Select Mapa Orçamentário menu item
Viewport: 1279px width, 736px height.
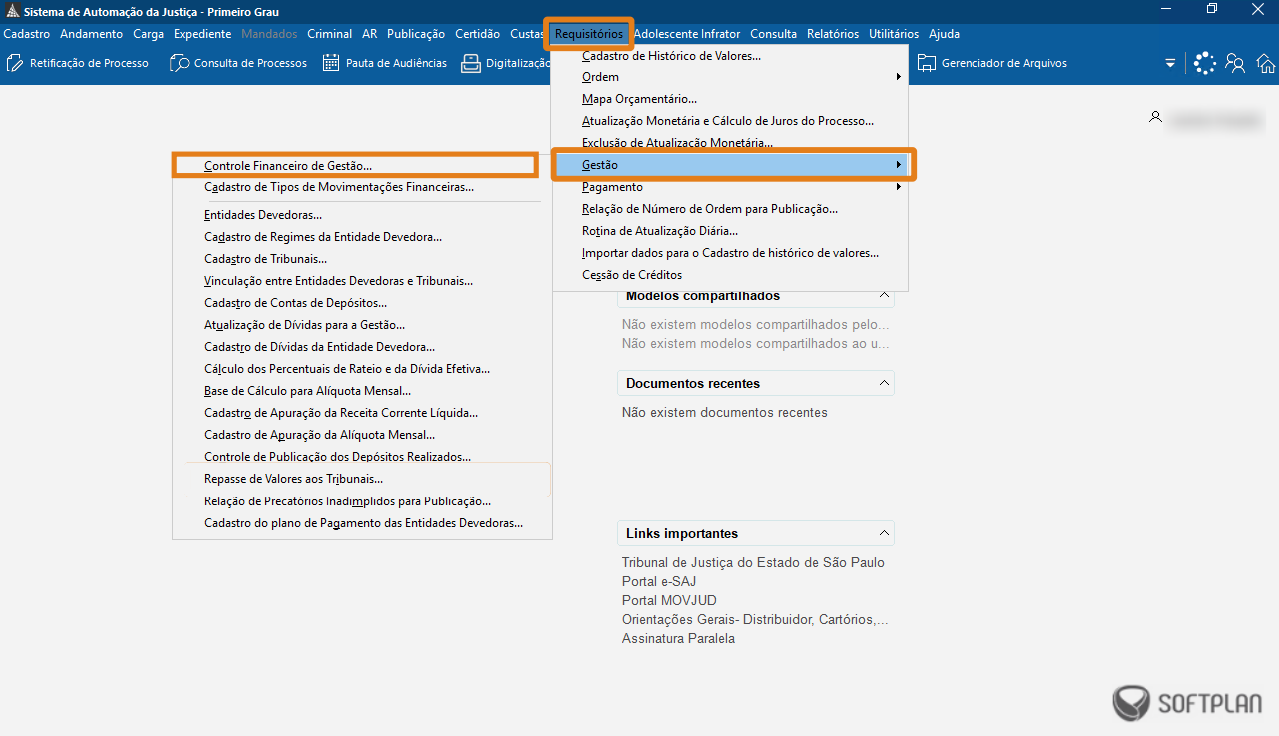tap(730, 99)
